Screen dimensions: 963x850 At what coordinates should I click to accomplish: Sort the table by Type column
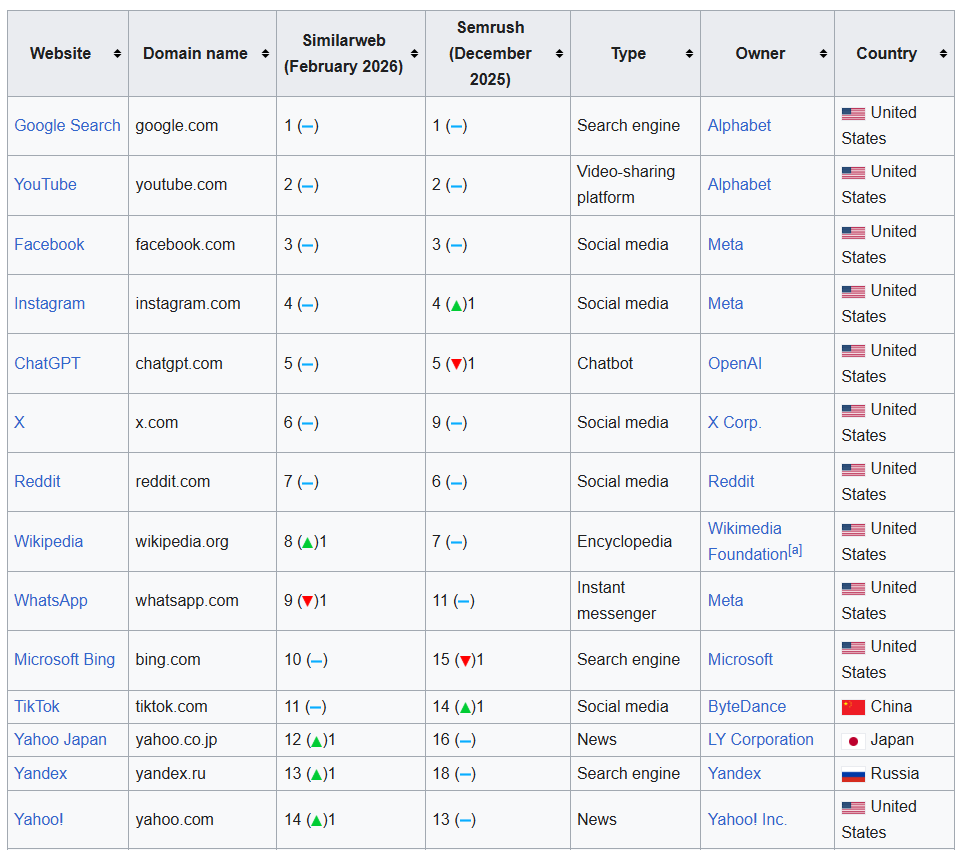click(x=688, y=53)
